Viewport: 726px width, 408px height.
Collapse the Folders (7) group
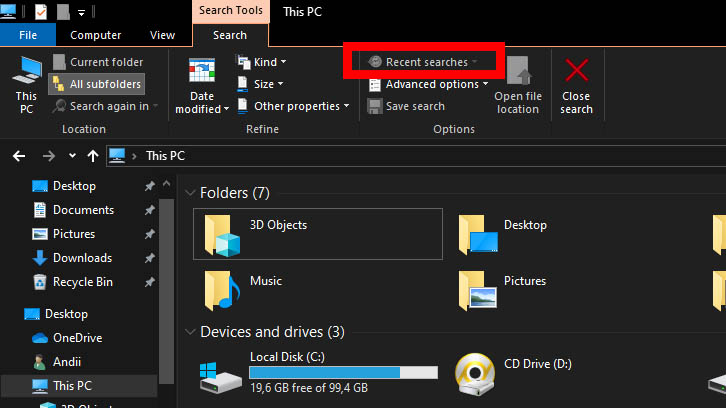(190, 193)
